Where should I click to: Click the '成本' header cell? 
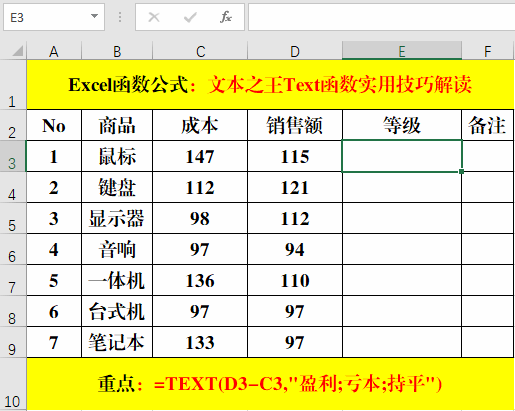coord(200,125)
